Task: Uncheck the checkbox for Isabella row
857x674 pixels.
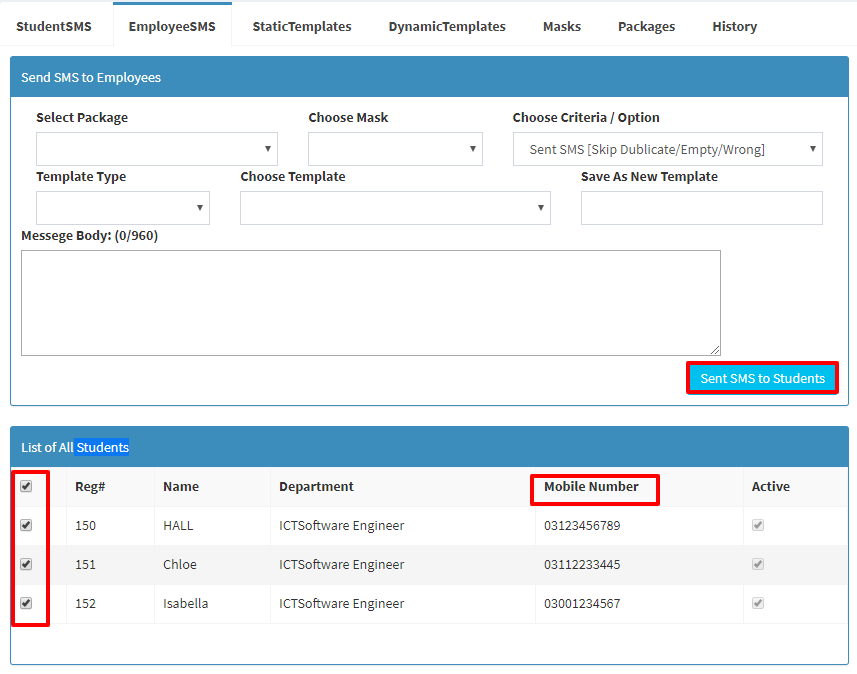Action: coord(26,603)
